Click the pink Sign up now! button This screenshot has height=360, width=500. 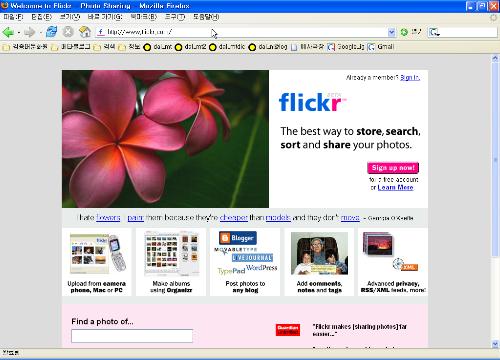[393, 168]
